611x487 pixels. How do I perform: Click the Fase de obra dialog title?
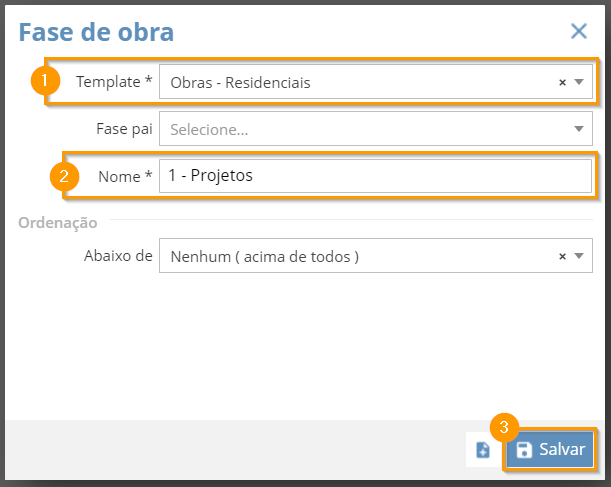coord(96,32)
